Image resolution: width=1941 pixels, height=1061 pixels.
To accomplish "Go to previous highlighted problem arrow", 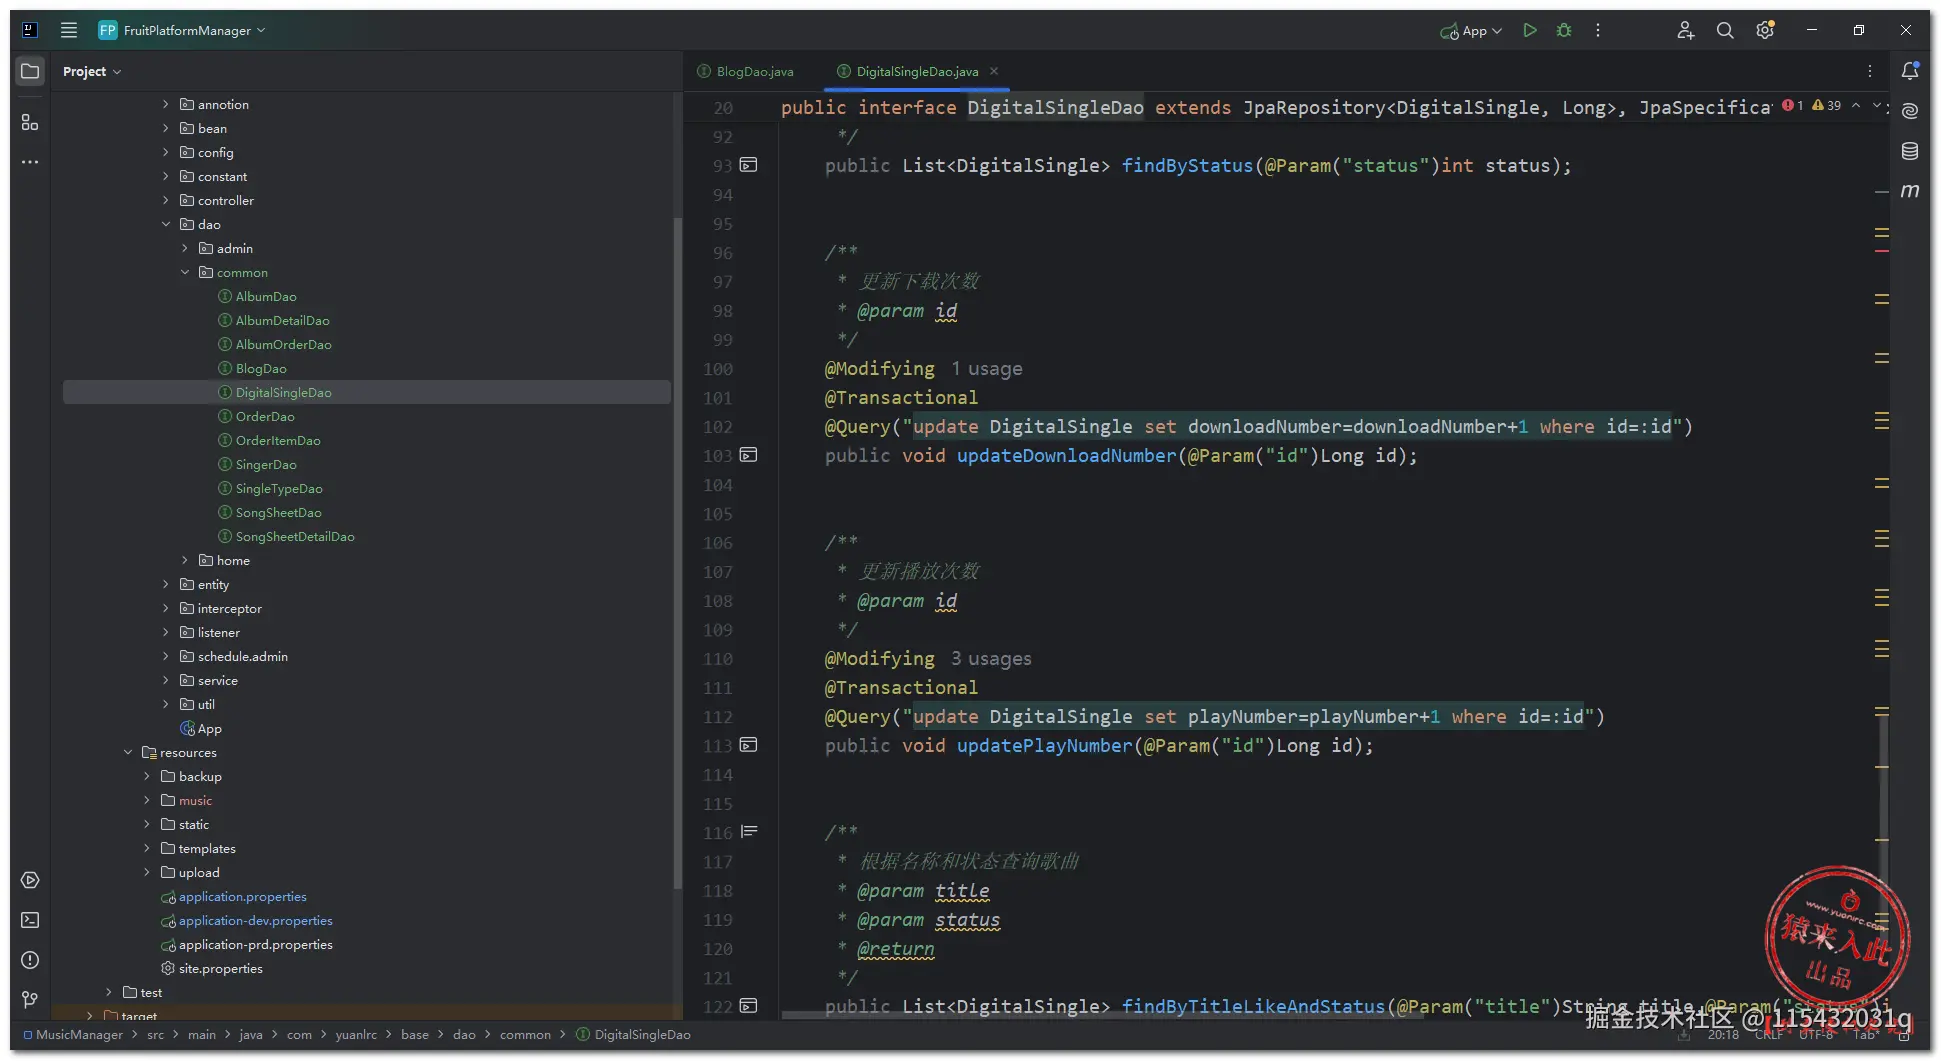I will pos(1856,105).
